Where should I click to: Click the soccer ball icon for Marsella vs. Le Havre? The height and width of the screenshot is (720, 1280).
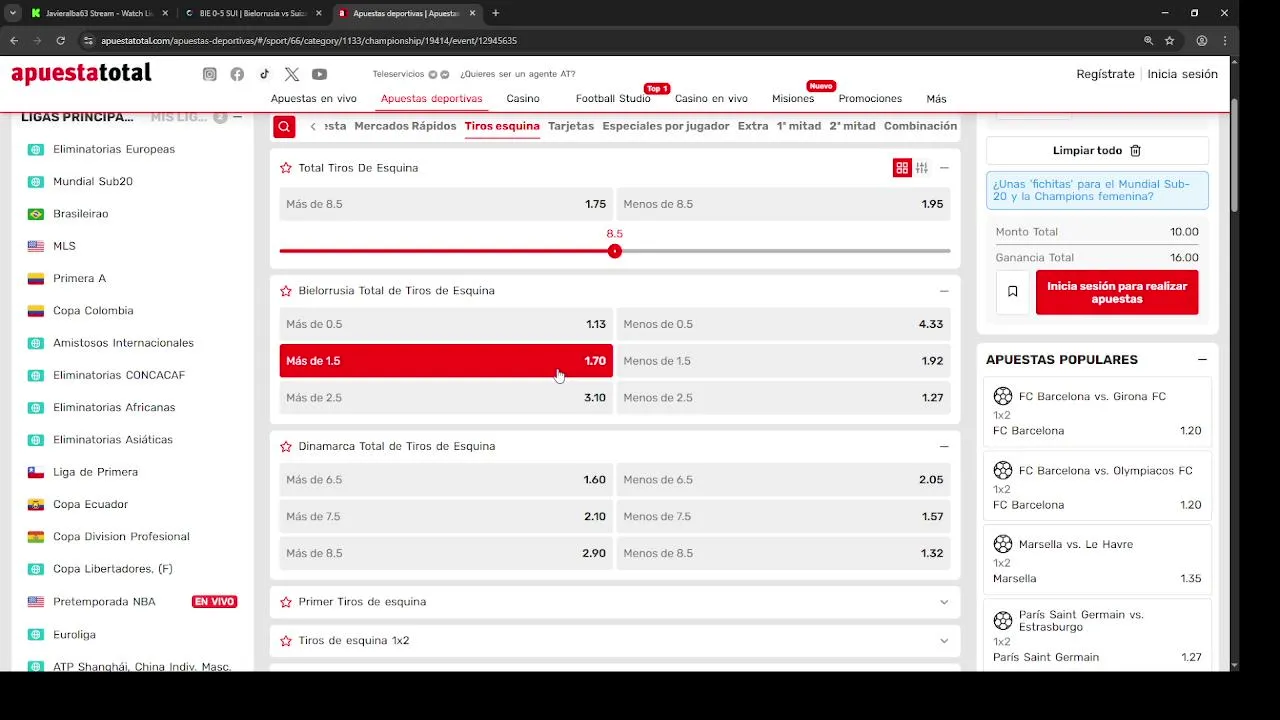tap(1003, 544)
